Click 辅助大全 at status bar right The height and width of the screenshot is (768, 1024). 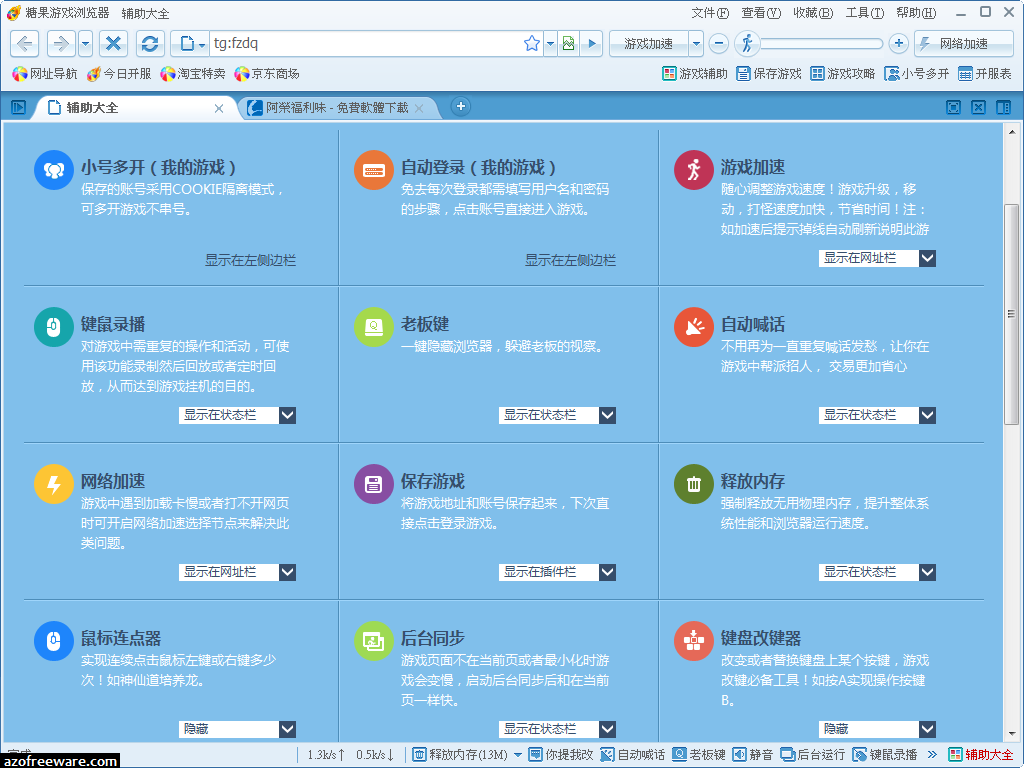980,755
